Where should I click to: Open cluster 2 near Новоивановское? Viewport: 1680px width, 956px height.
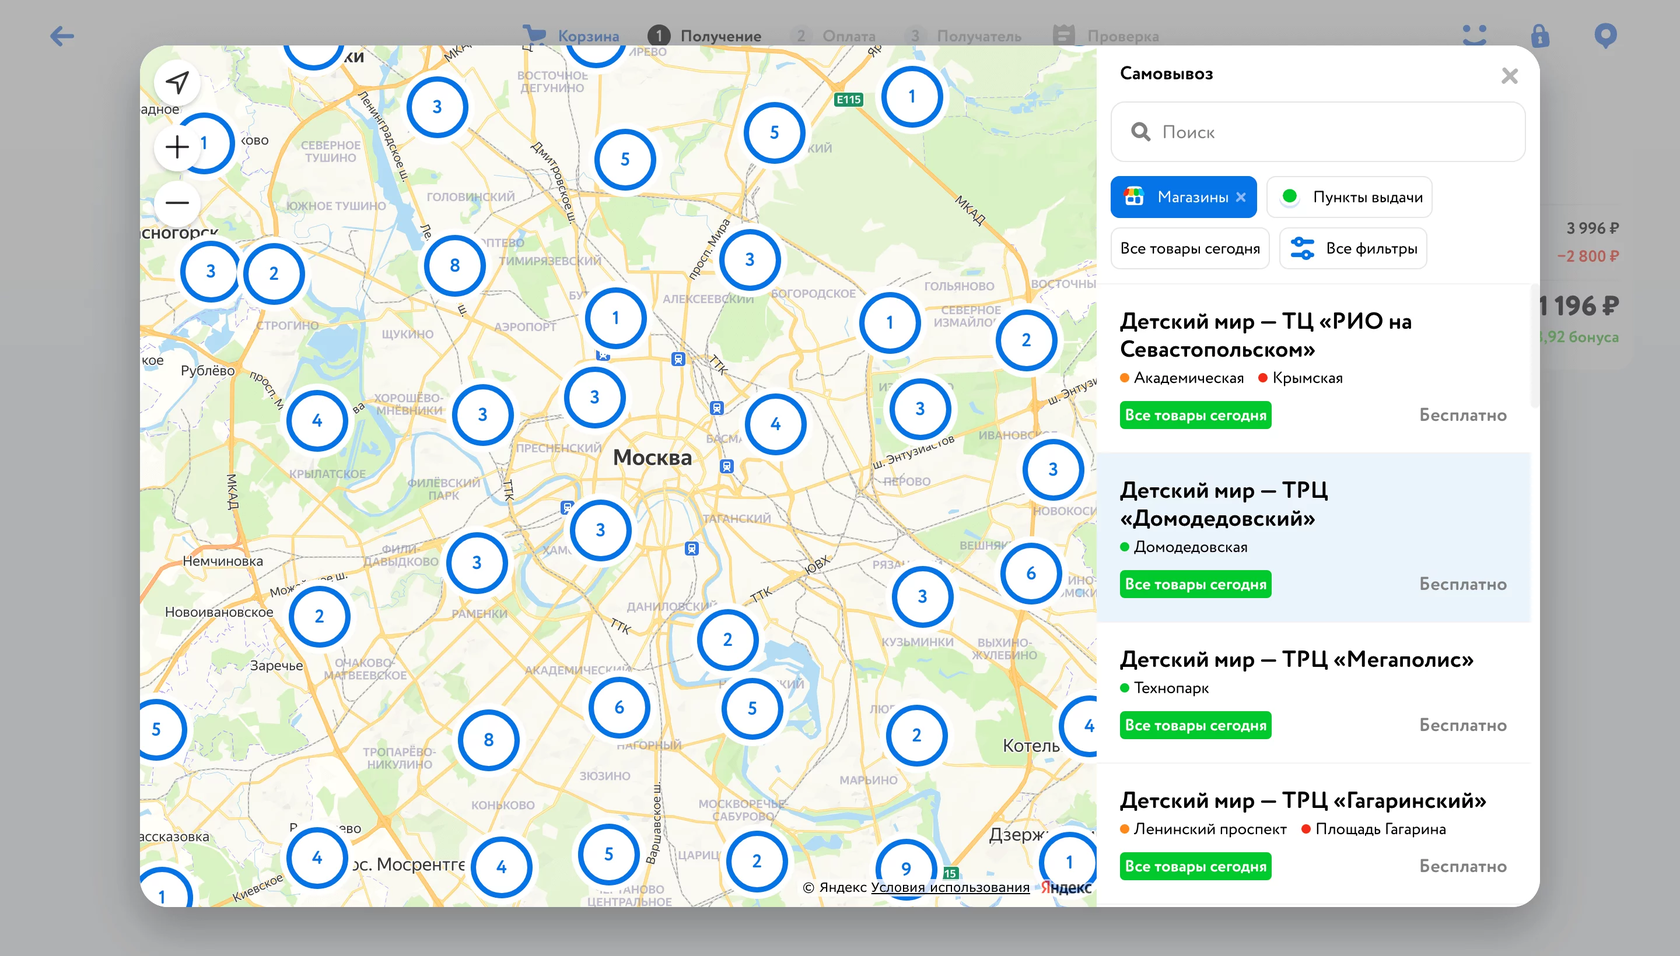[x=319, y=617]
